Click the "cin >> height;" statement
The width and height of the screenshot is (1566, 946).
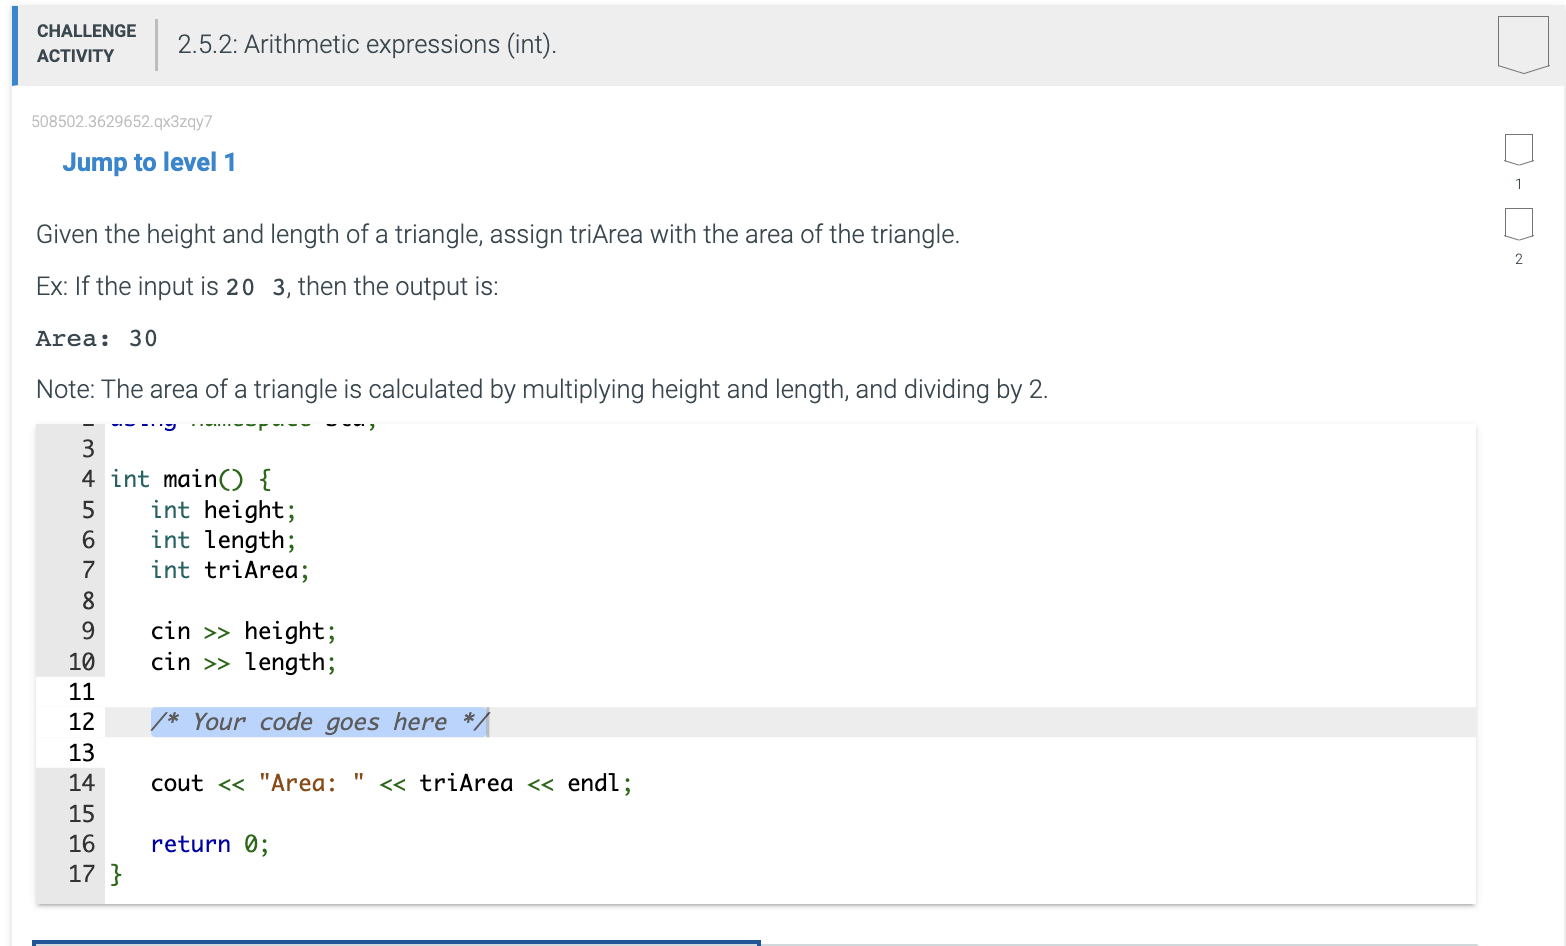[x=243, y=631]
